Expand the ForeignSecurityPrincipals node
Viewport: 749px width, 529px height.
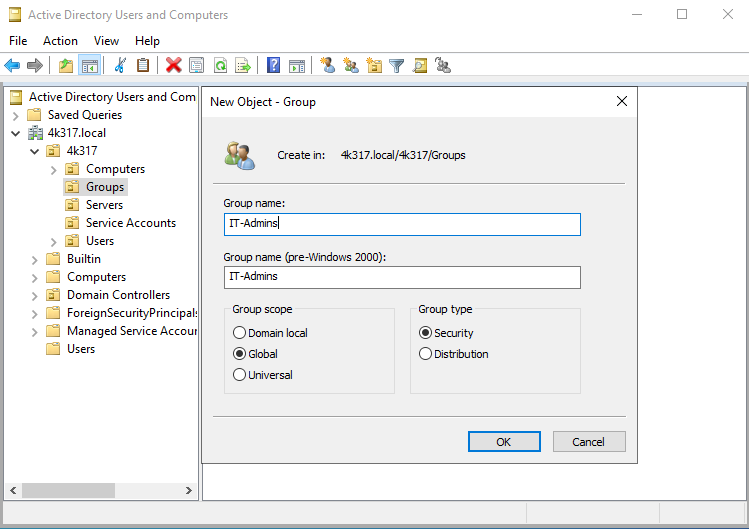(x=34, y=314)
